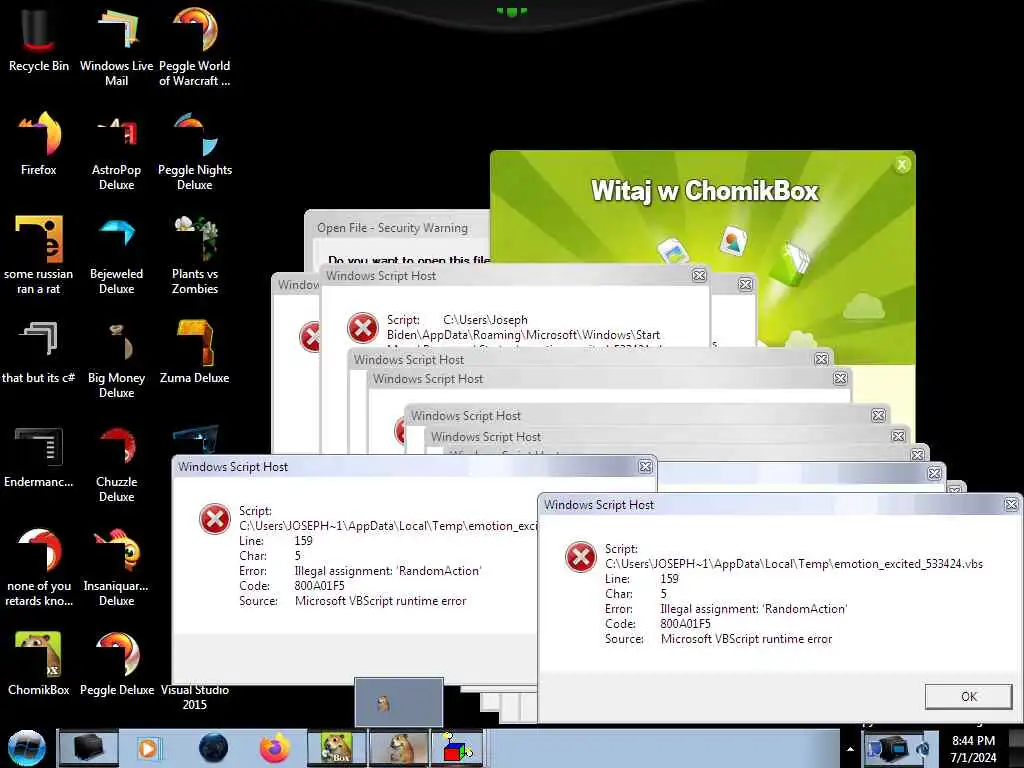Click the hamster taskbar preview thumbnail
Screen dimensions: 1024x768
pos(398,702)
